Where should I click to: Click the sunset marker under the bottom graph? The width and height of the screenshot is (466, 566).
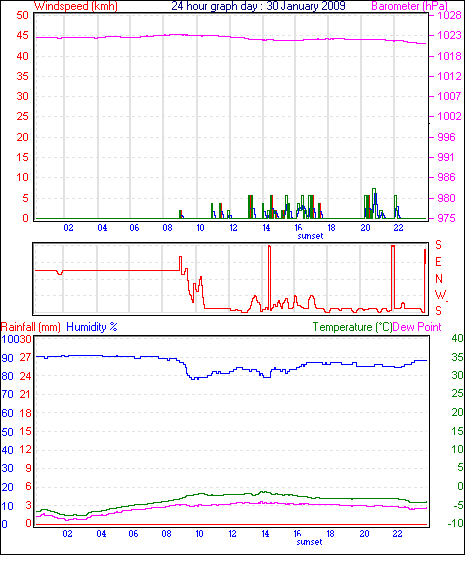coord(309,542)
